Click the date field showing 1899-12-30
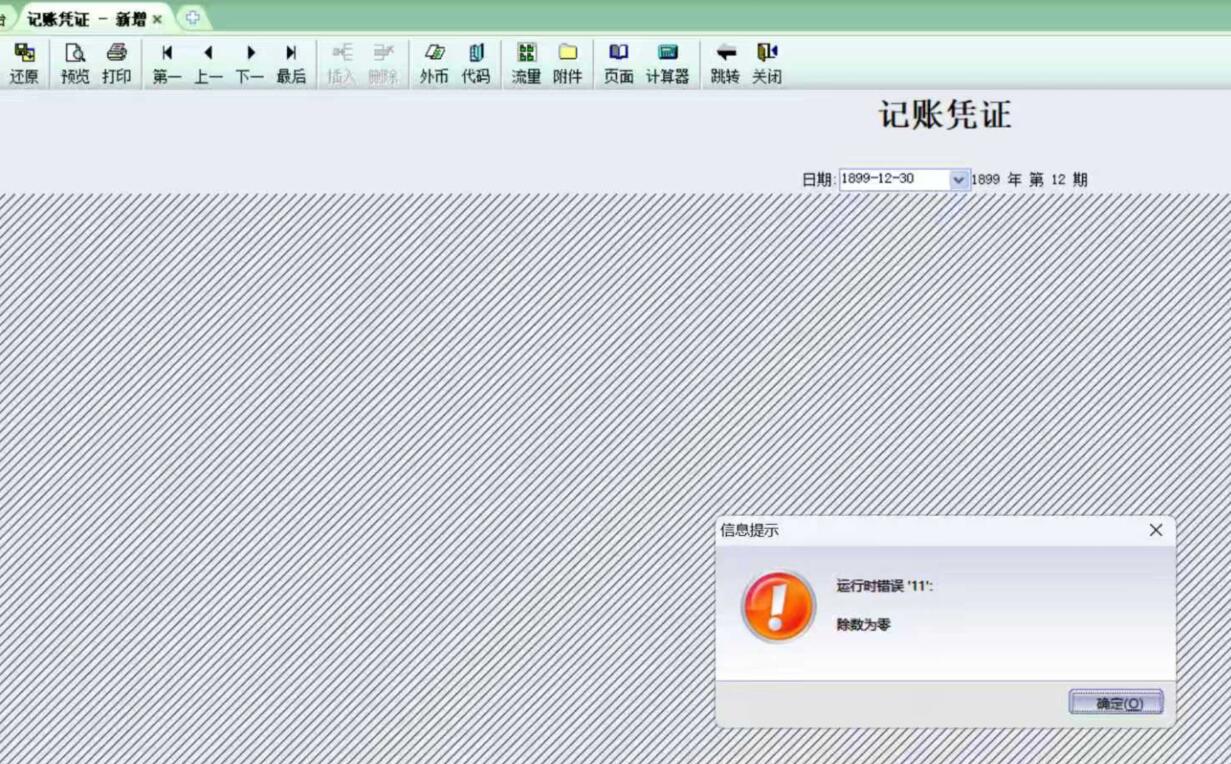Screen dimensions: 1231x764 (892, 180)
